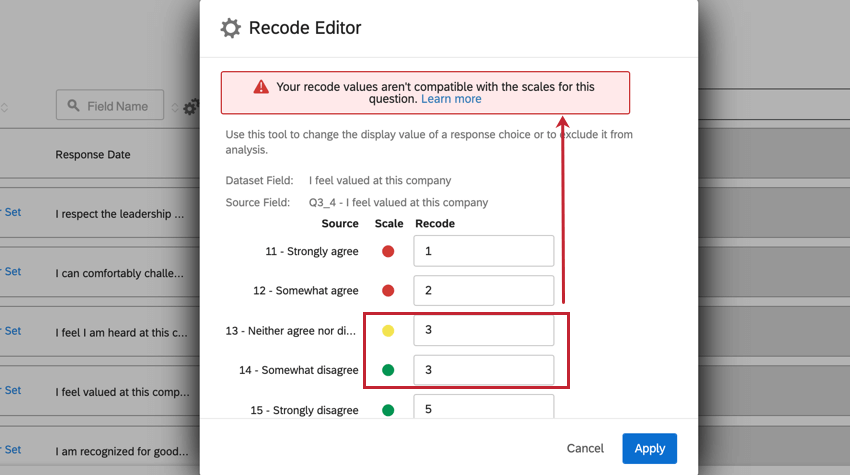Viewport: 850px width, 475px height.
Task: Click the search magnifier icon beside Field Name
Action: (x=74, y=106)
